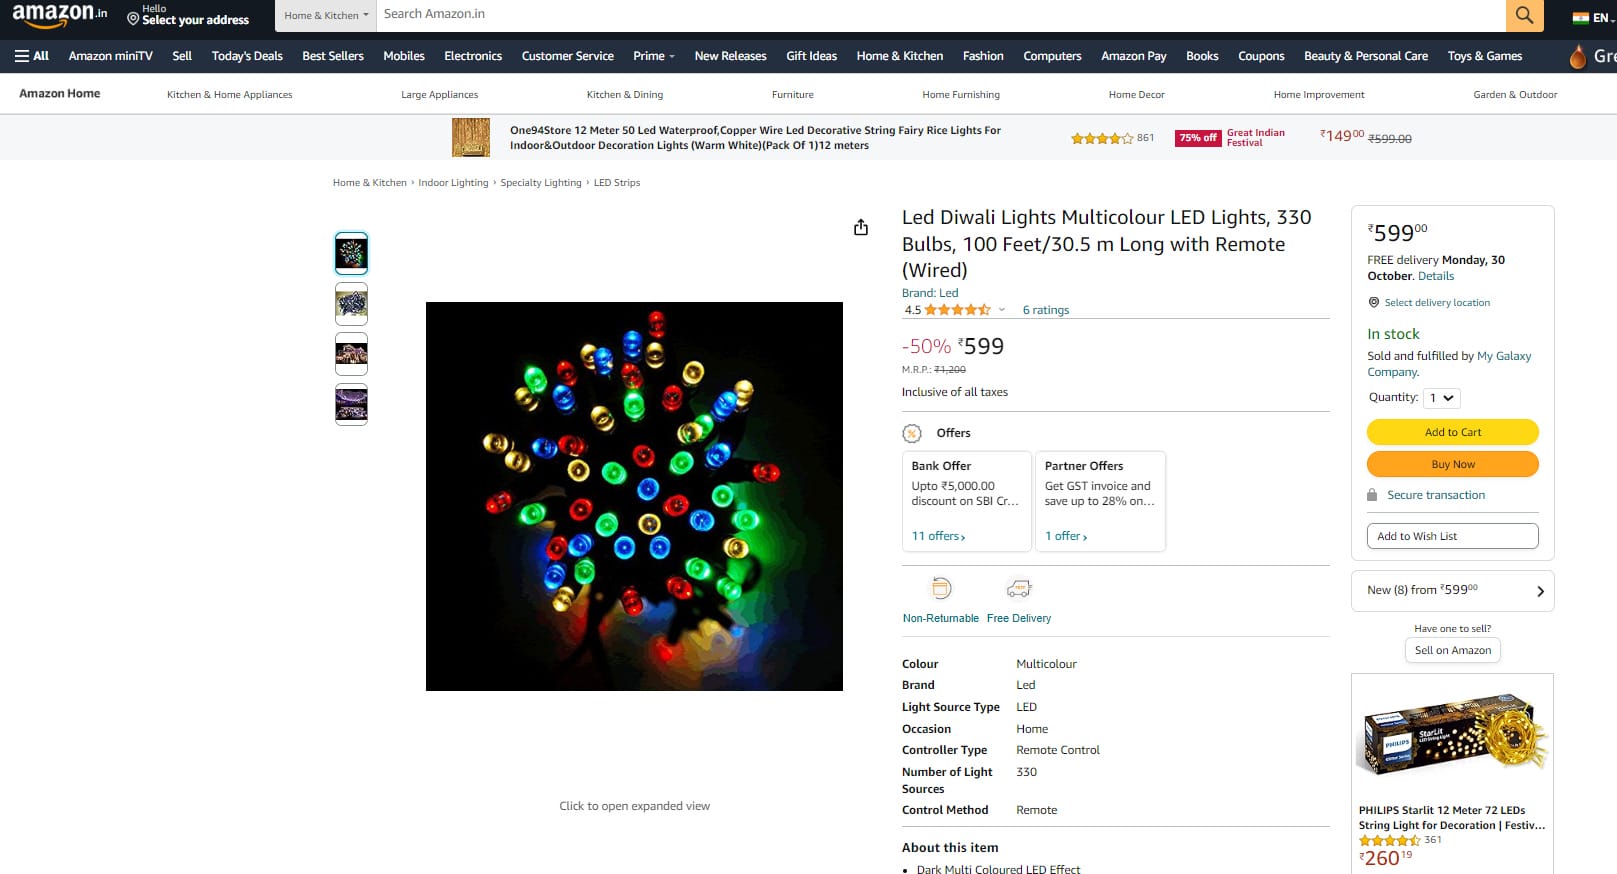Open the hamburger All menu
Screen dimensions: 1617x874
point(32,56)
